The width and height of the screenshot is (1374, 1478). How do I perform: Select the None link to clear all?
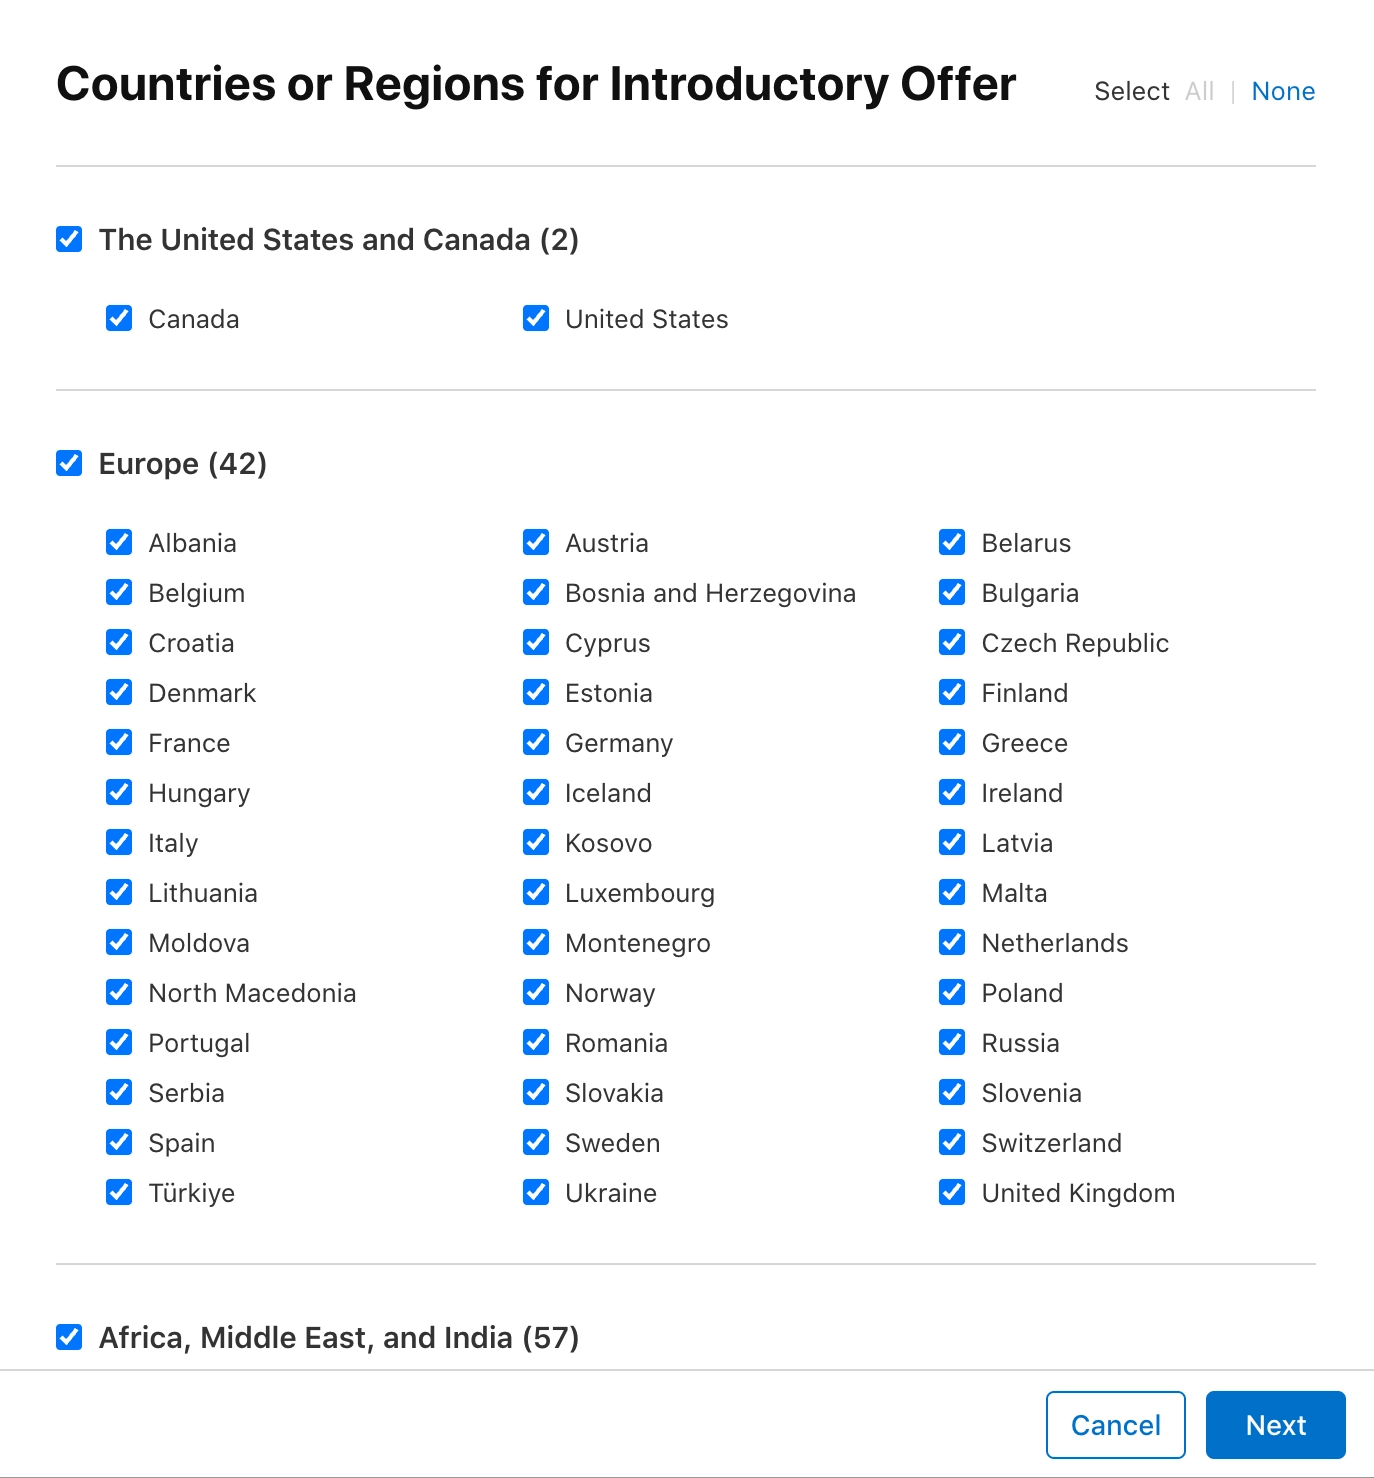(1283, 90)
